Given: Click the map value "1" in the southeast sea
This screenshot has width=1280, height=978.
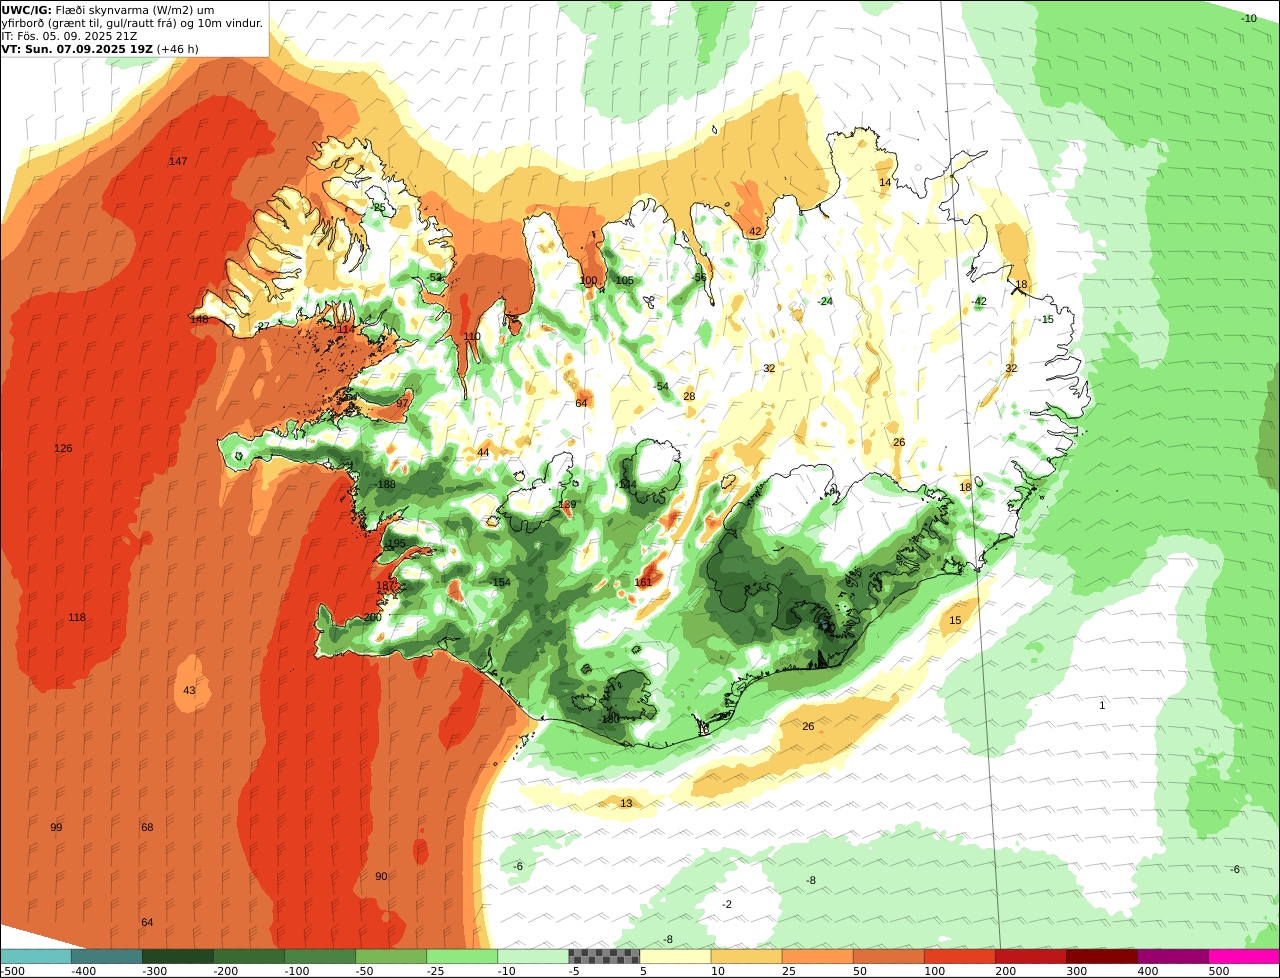Looking at the screenshot, I should coord(1102,705).
